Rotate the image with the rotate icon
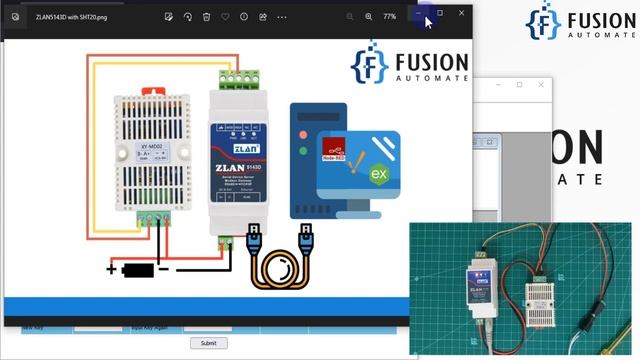Image resolution: width=640 pixels, height=360 pixels. [188, 17]
